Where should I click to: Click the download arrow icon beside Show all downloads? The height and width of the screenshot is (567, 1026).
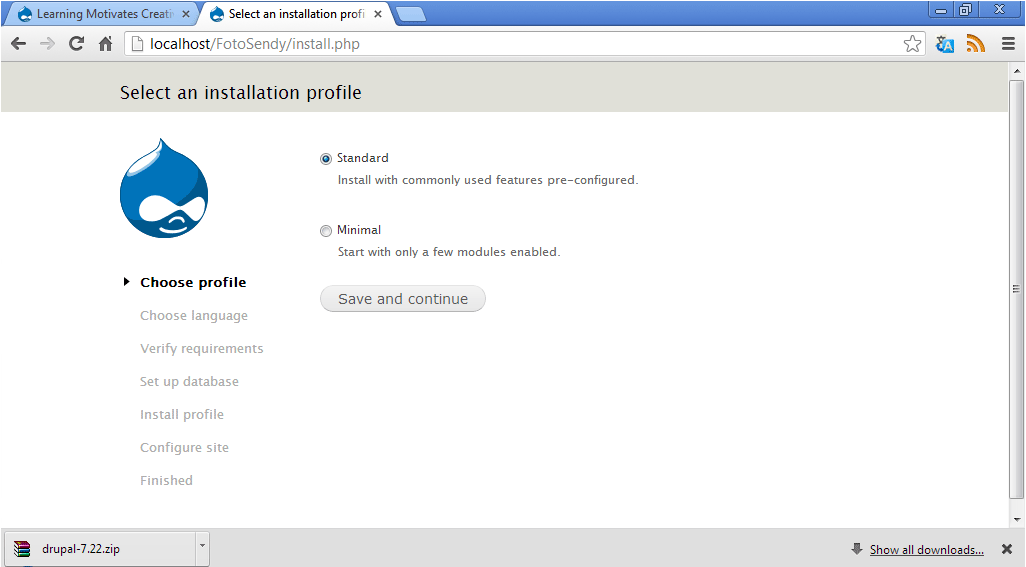[857, 549]
